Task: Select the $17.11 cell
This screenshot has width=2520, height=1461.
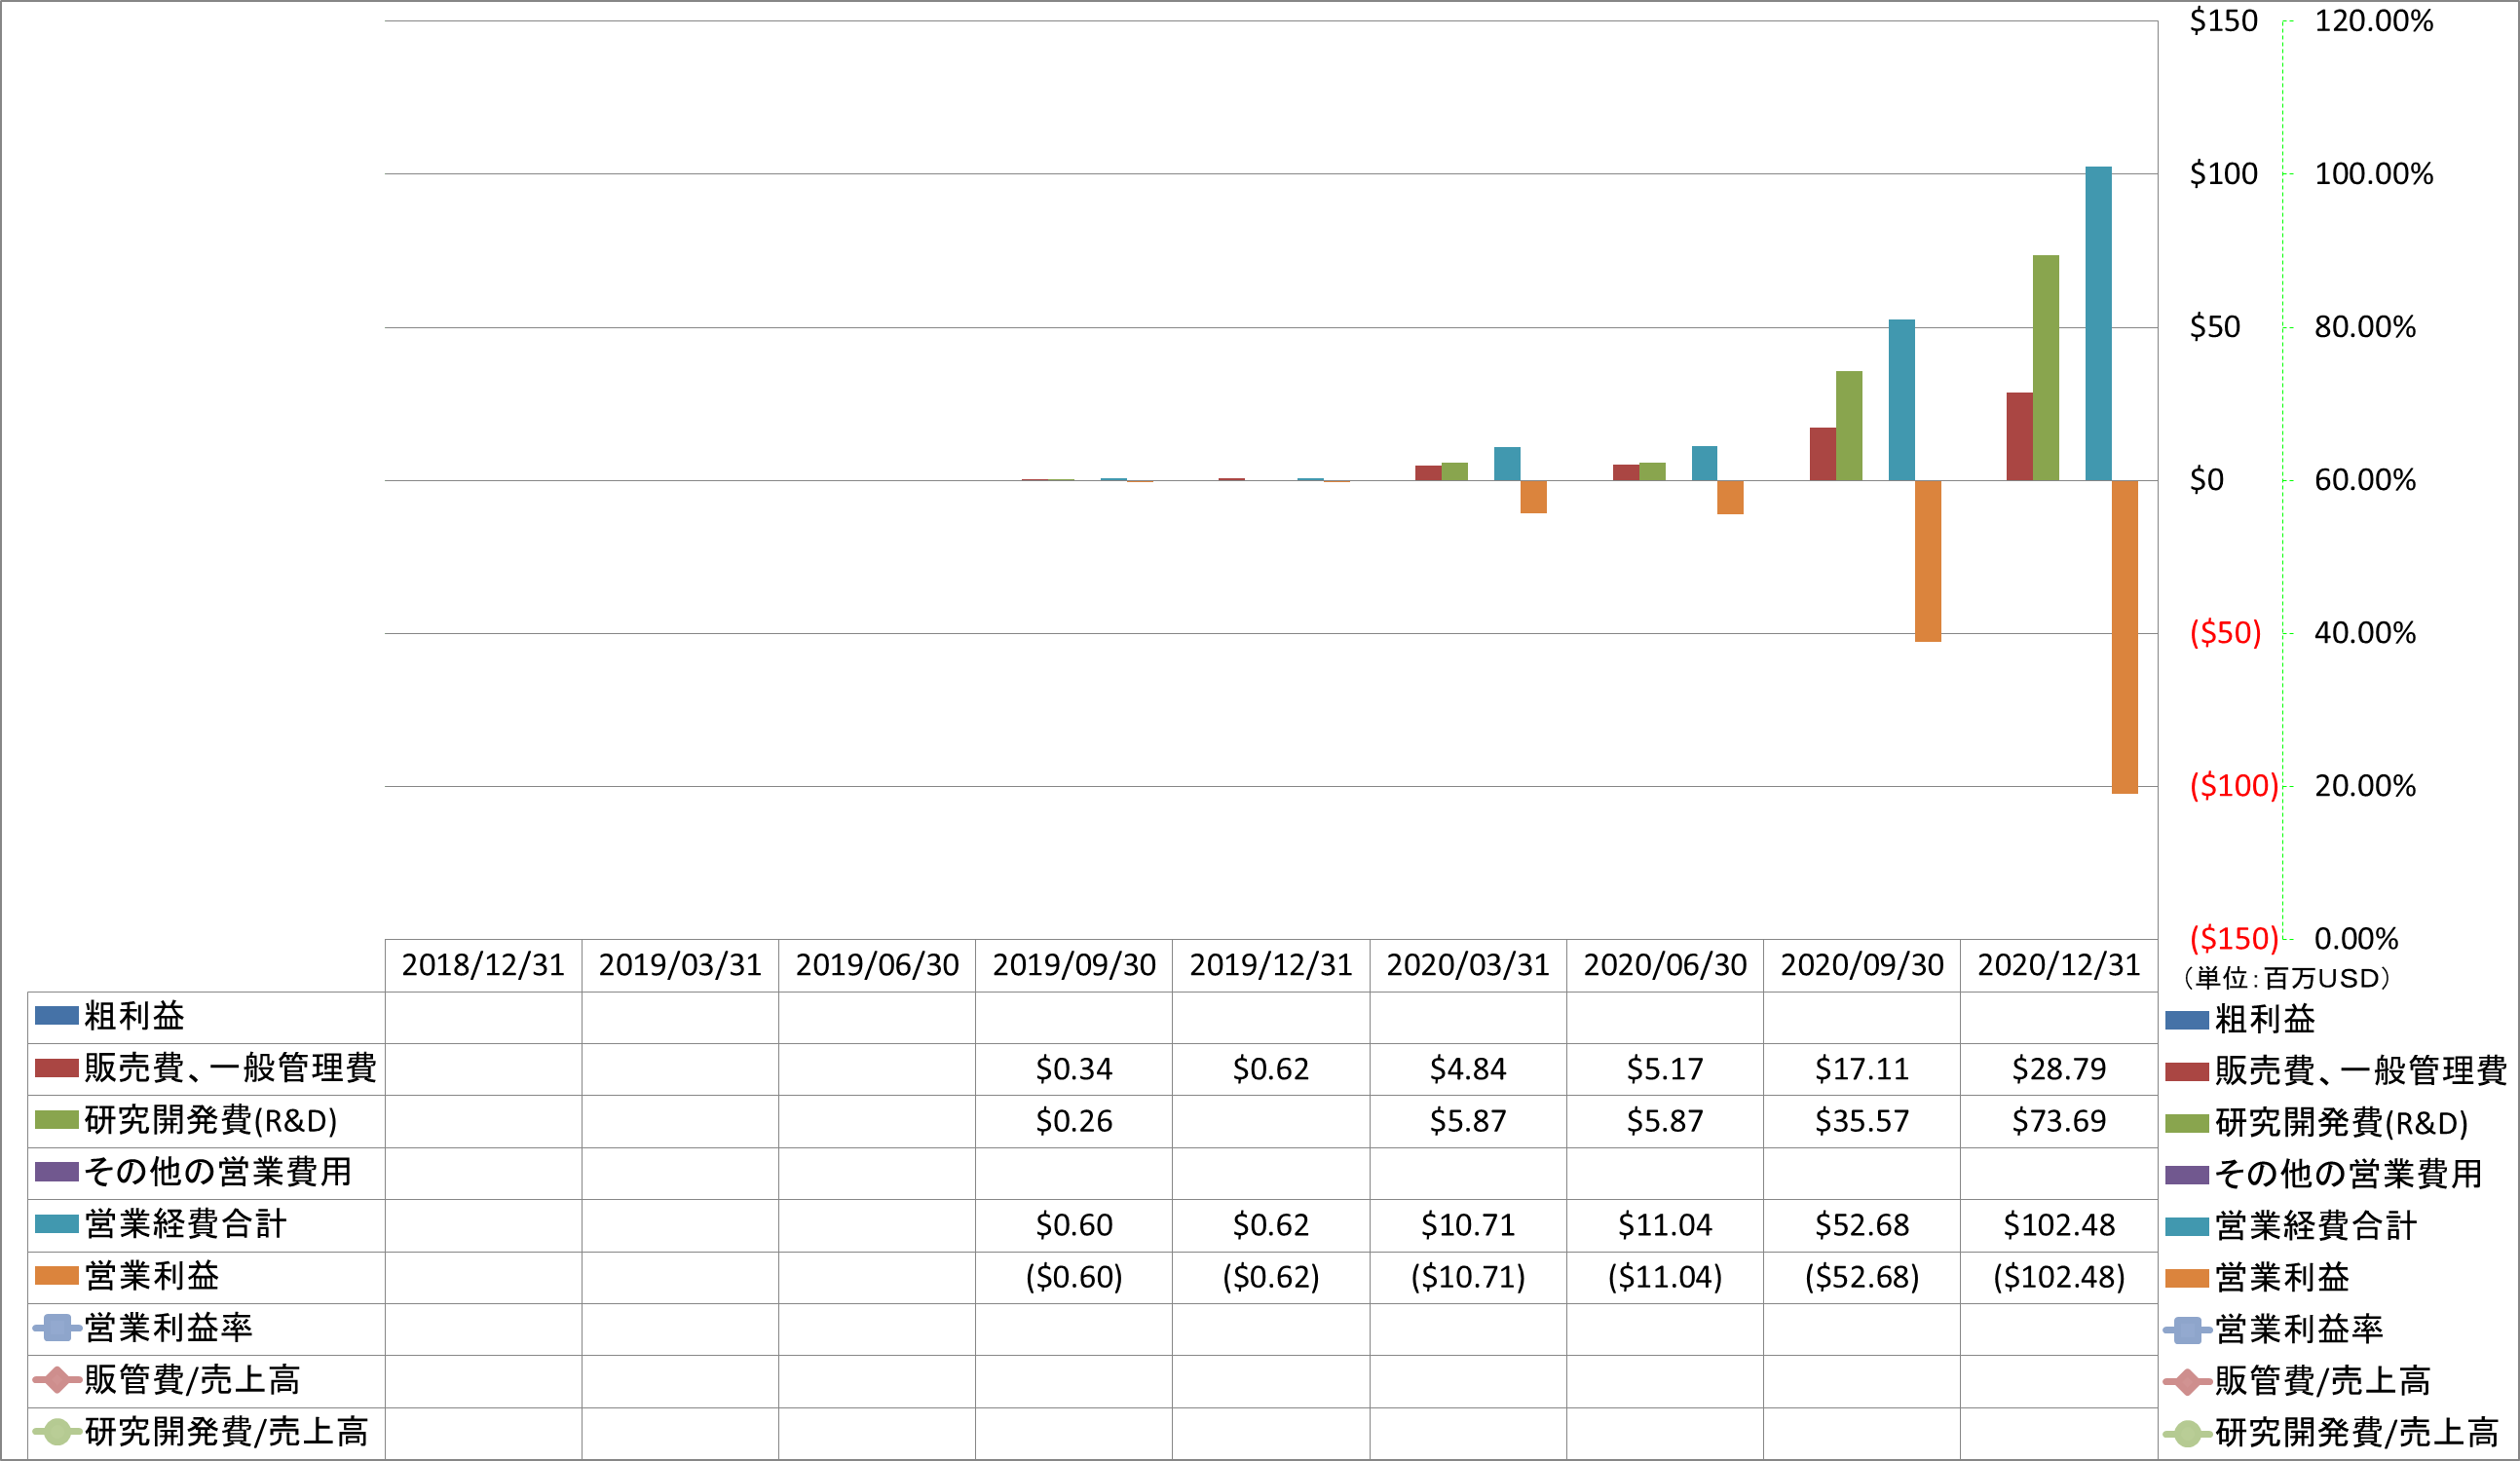Action: pyautogui.click(x=1862, y=1069)
